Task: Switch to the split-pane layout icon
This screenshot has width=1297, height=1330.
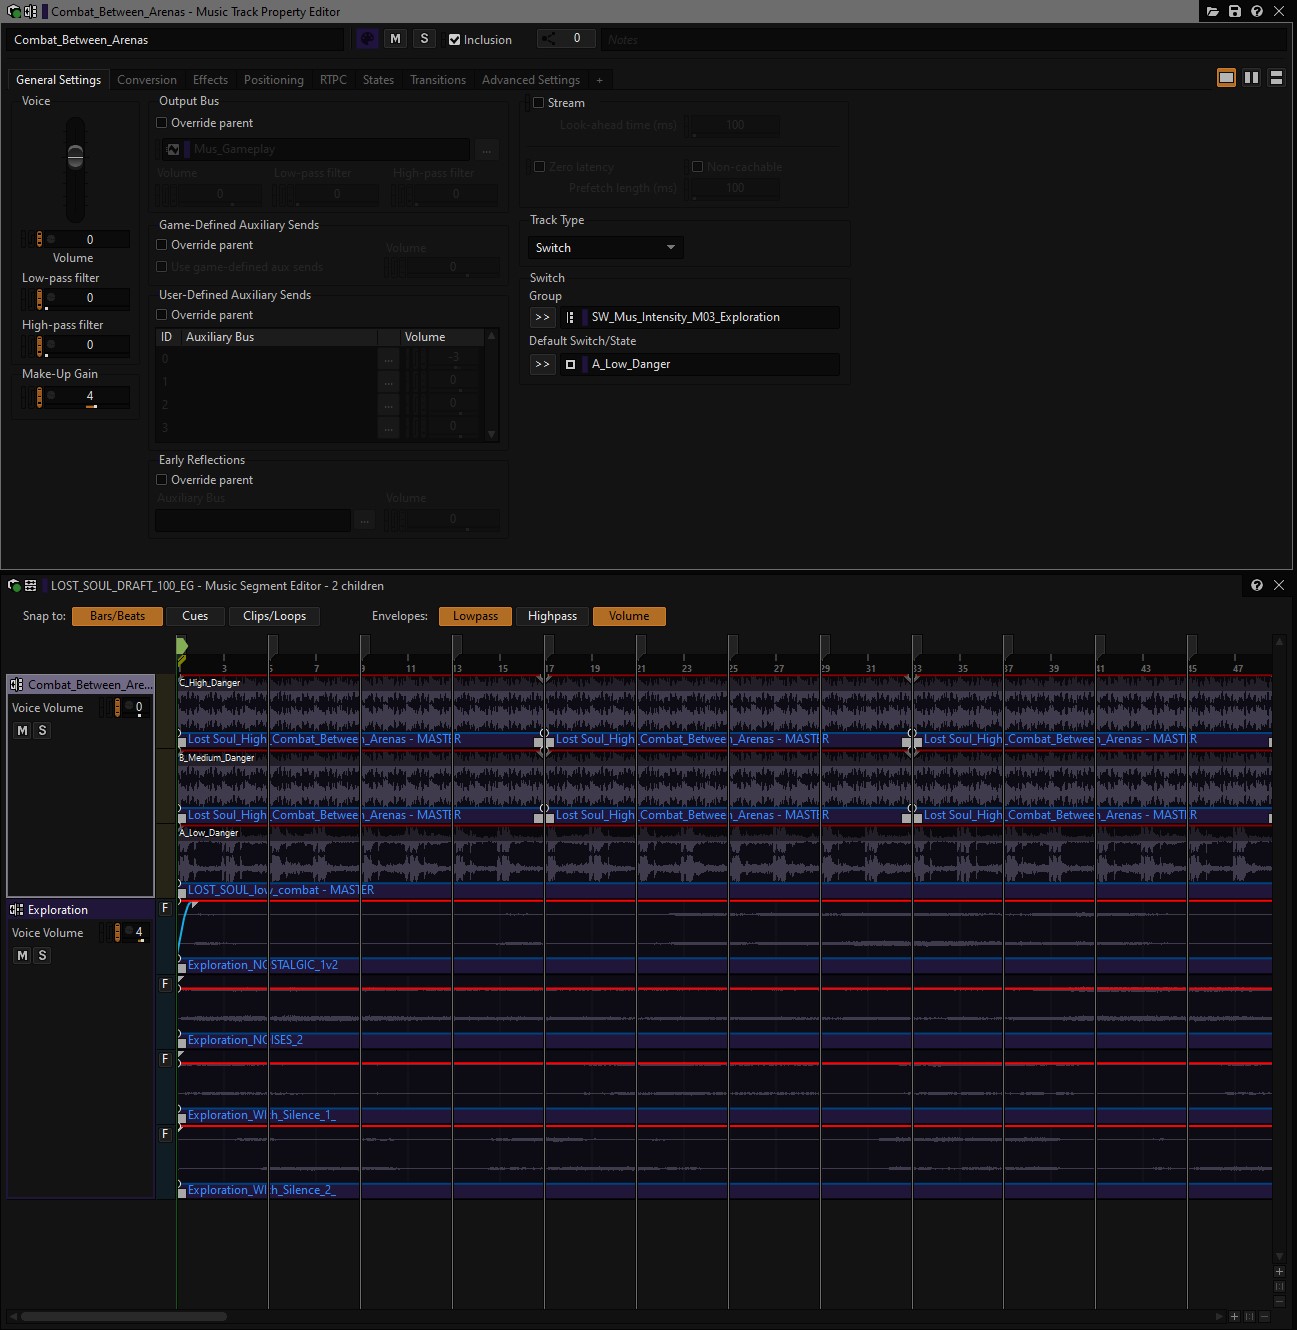Action: coord(1251,77)
